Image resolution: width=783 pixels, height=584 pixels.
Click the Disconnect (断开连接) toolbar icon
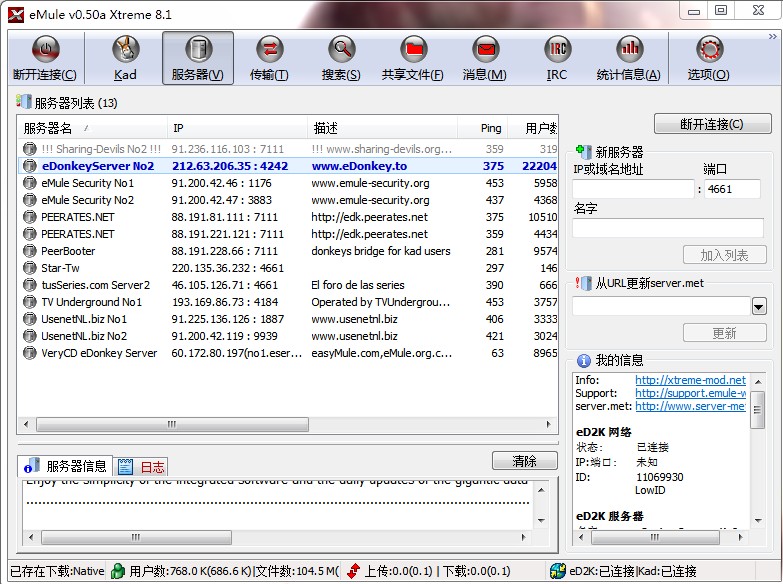coord(45,49)
